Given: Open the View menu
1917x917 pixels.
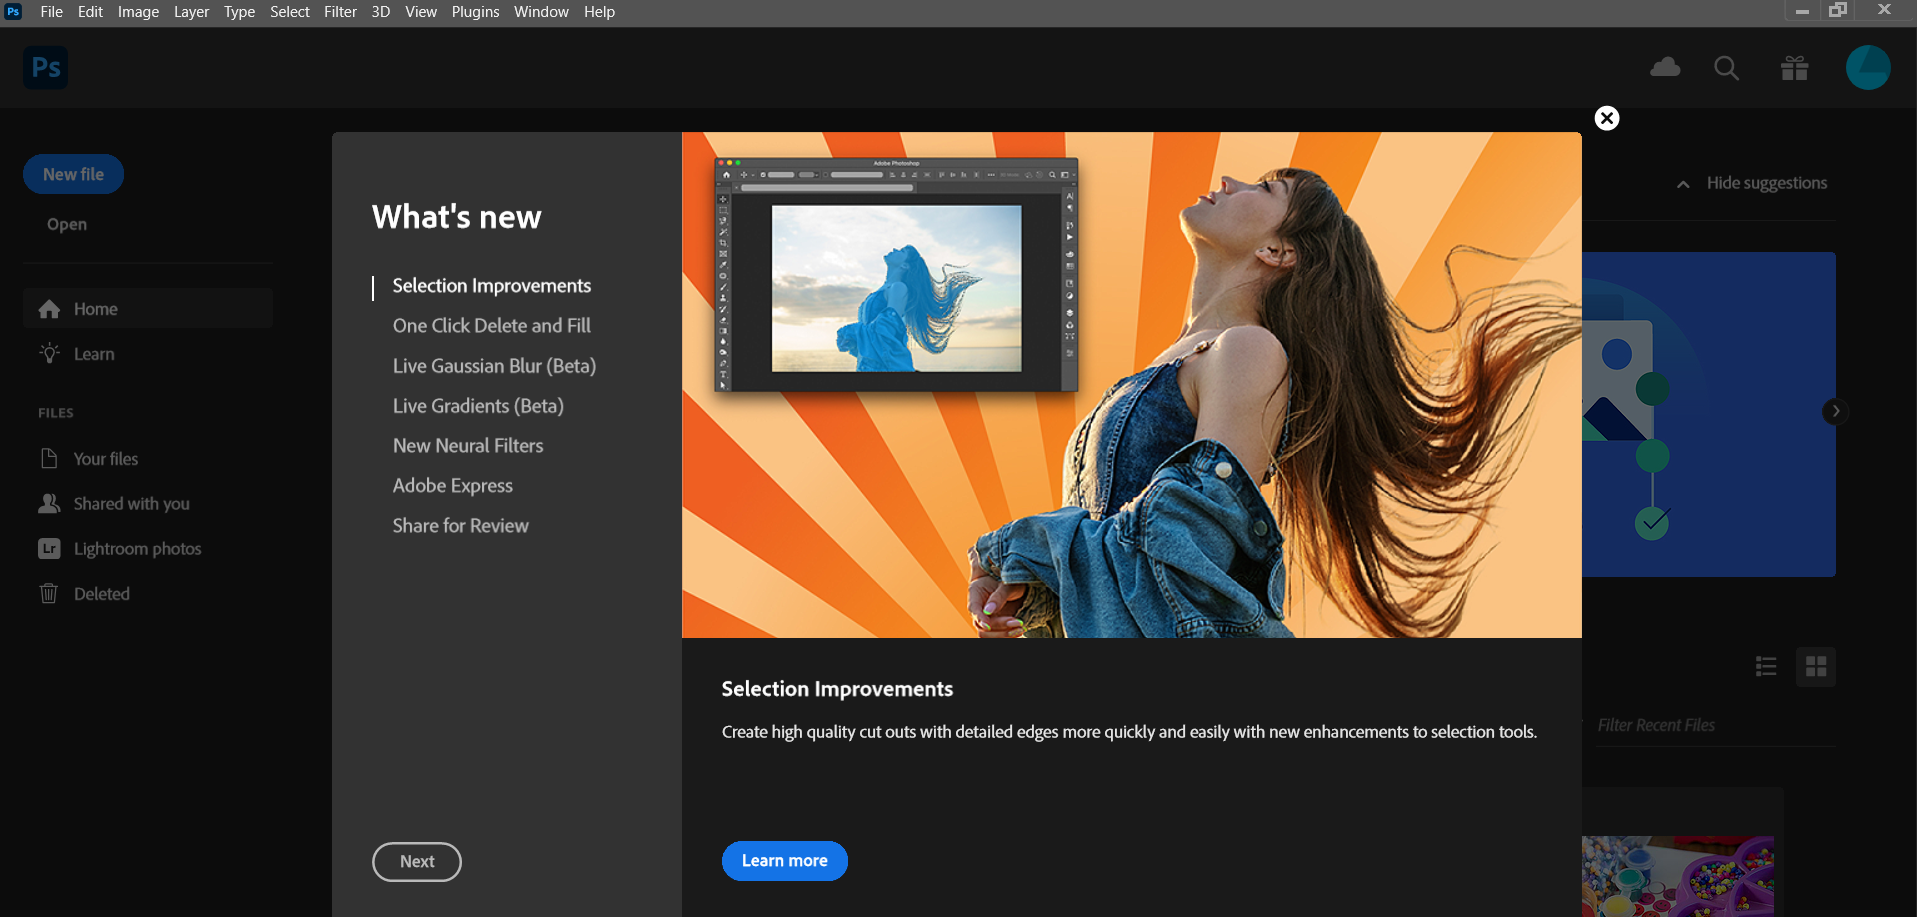Looking at the screenshot, I should coord(421,12).
